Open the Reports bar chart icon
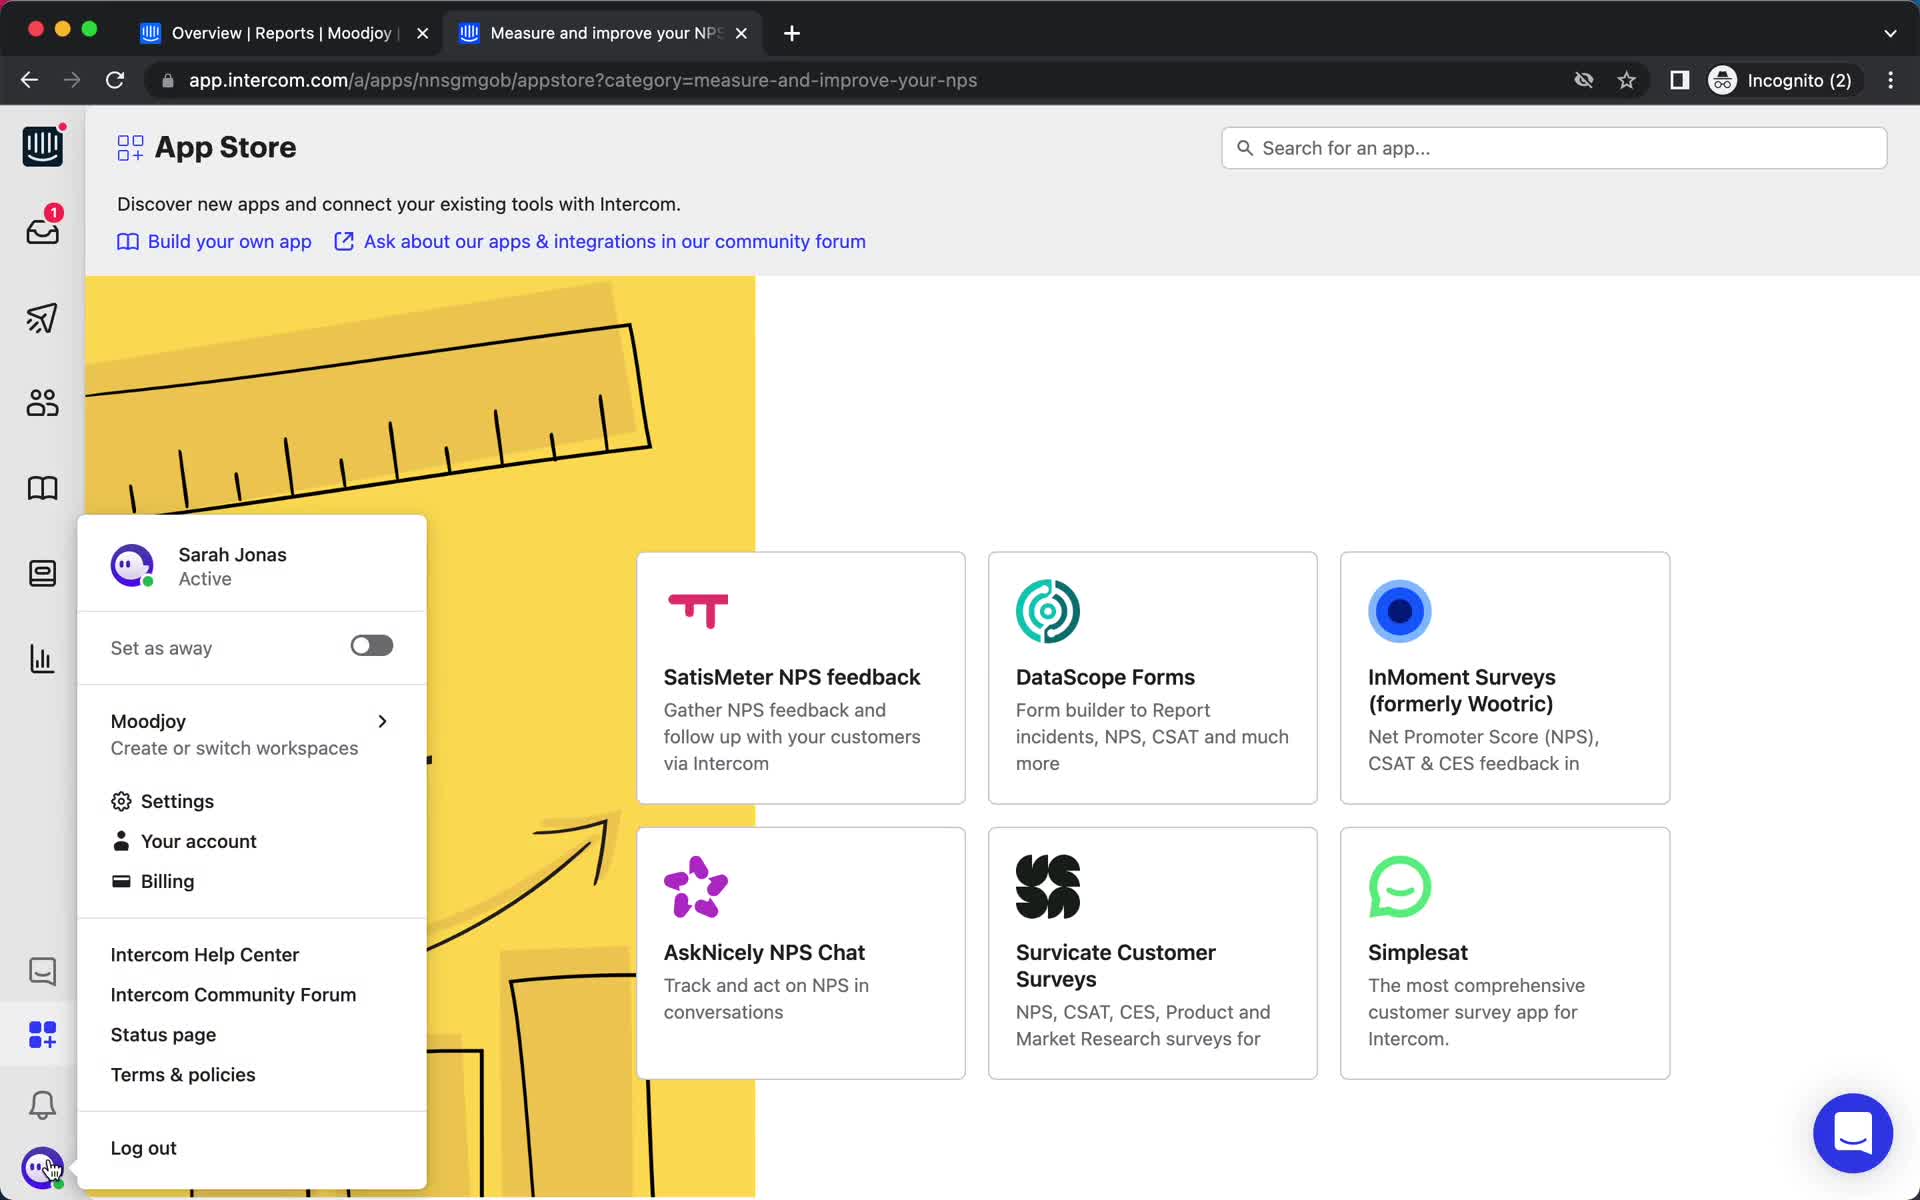Viewport: 1920px width, 1200px height. [42, 659]
